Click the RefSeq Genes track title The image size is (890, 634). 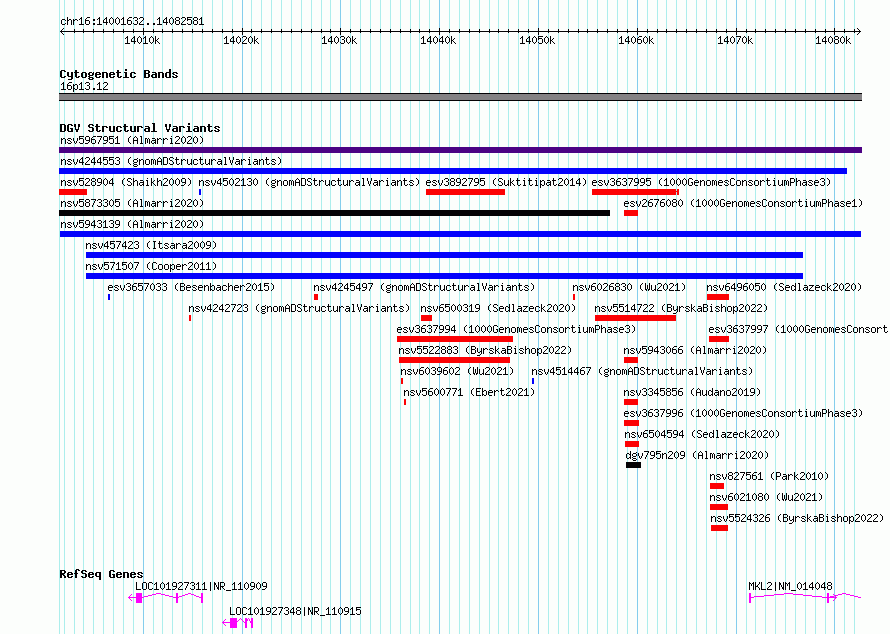101,574
